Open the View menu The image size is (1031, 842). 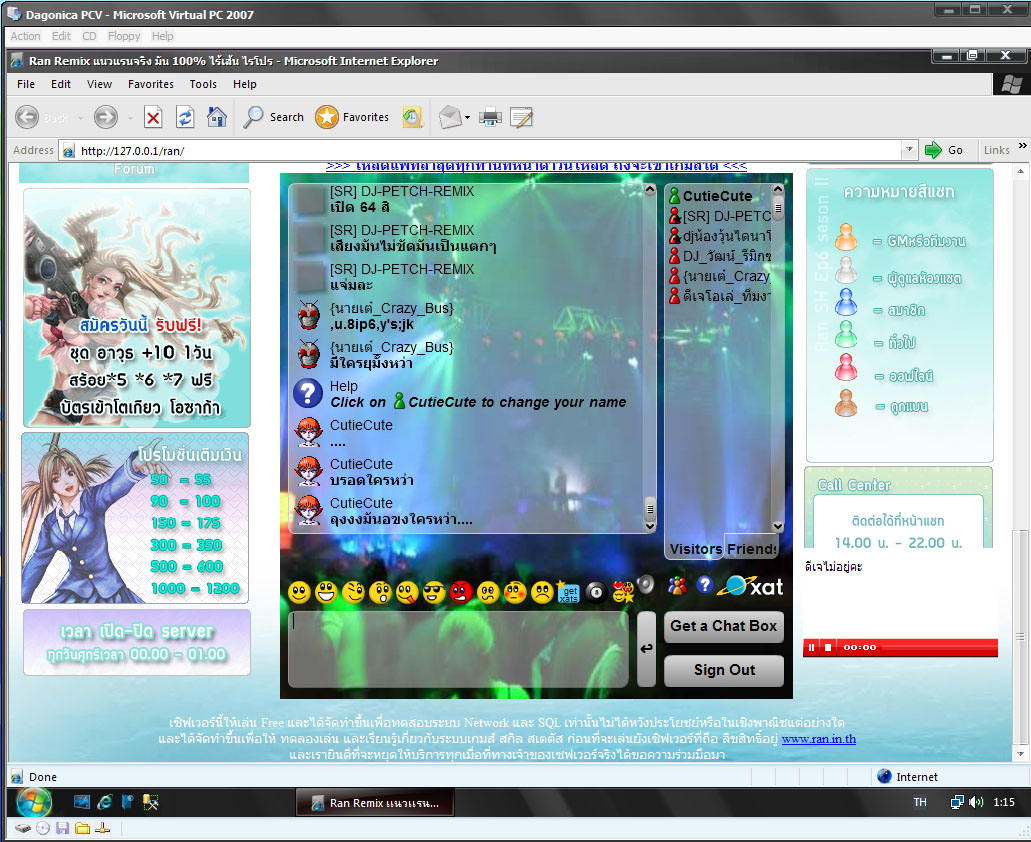99,84
